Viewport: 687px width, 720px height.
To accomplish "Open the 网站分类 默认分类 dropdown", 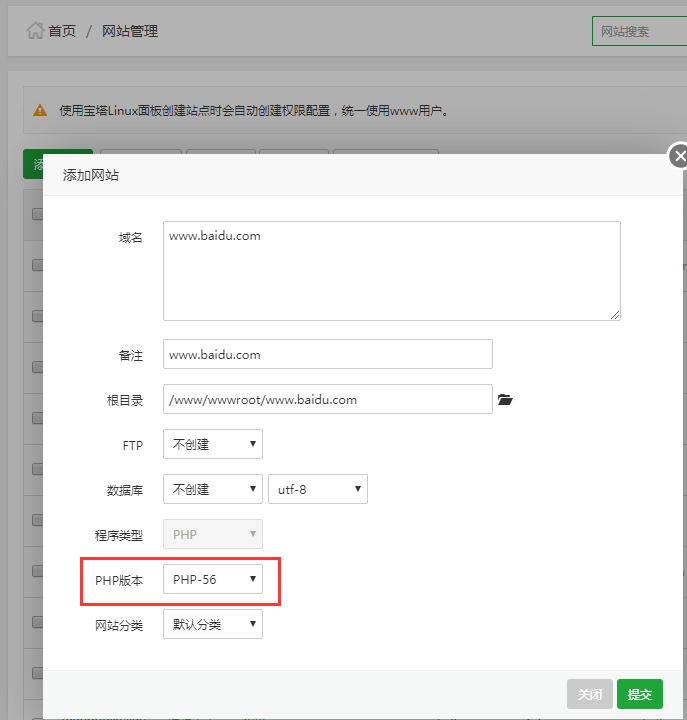I will click(x=212, y=625).
